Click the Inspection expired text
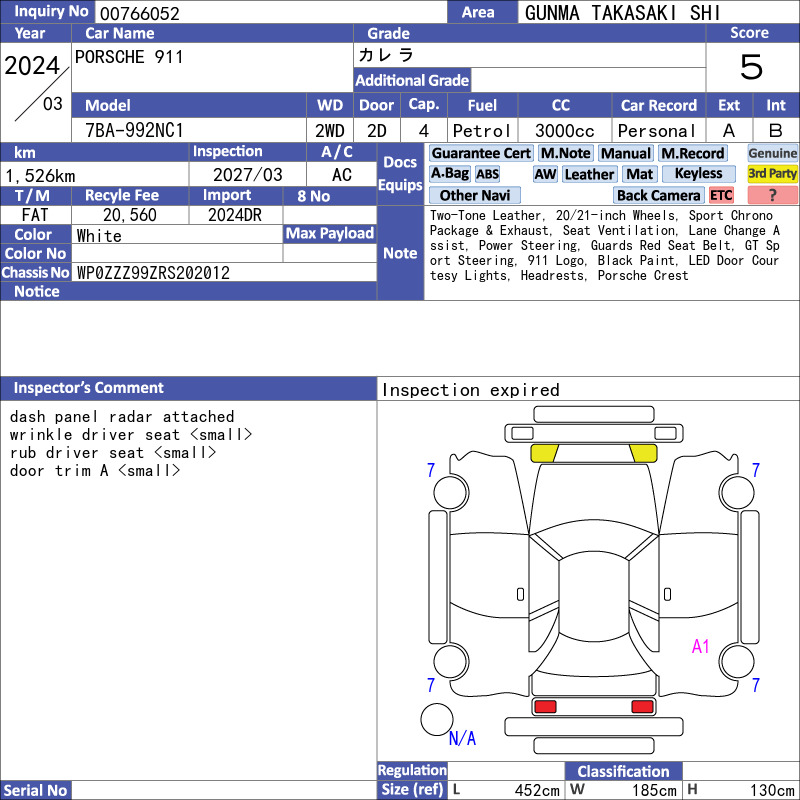 pos(470,390)
